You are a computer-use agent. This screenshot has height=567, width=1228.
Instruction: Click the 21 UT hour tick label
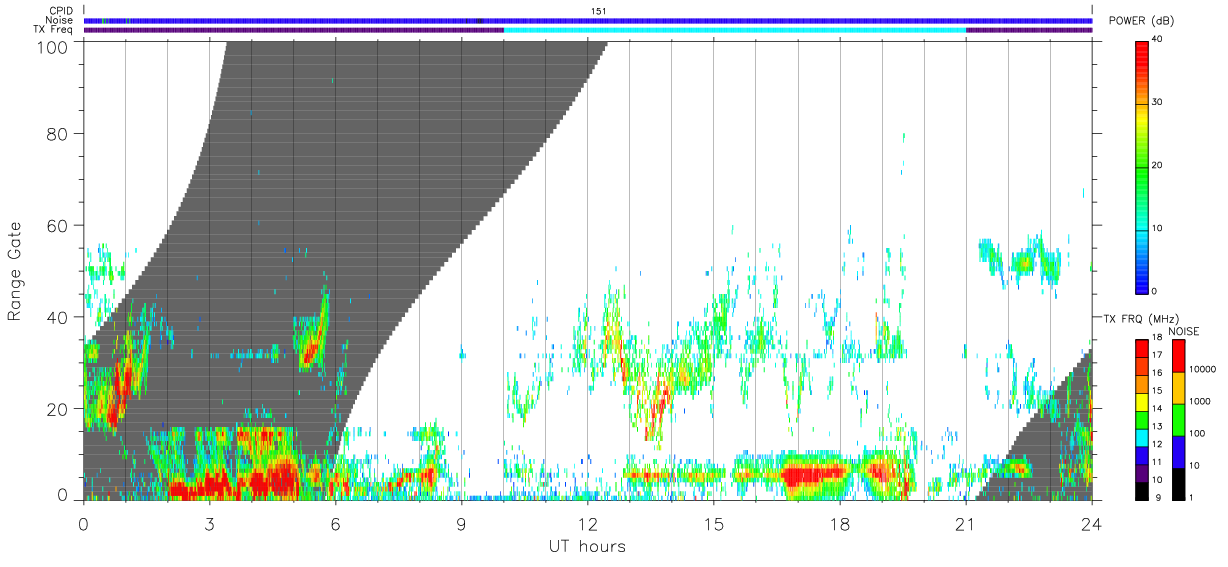click(x=966, y=524)
